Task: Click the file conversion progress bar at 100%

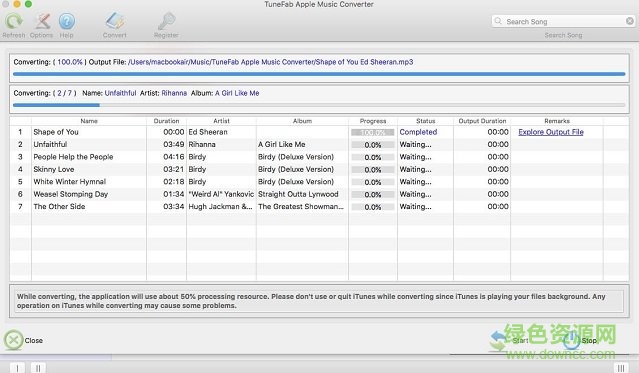Action: (x=319, y=74)
